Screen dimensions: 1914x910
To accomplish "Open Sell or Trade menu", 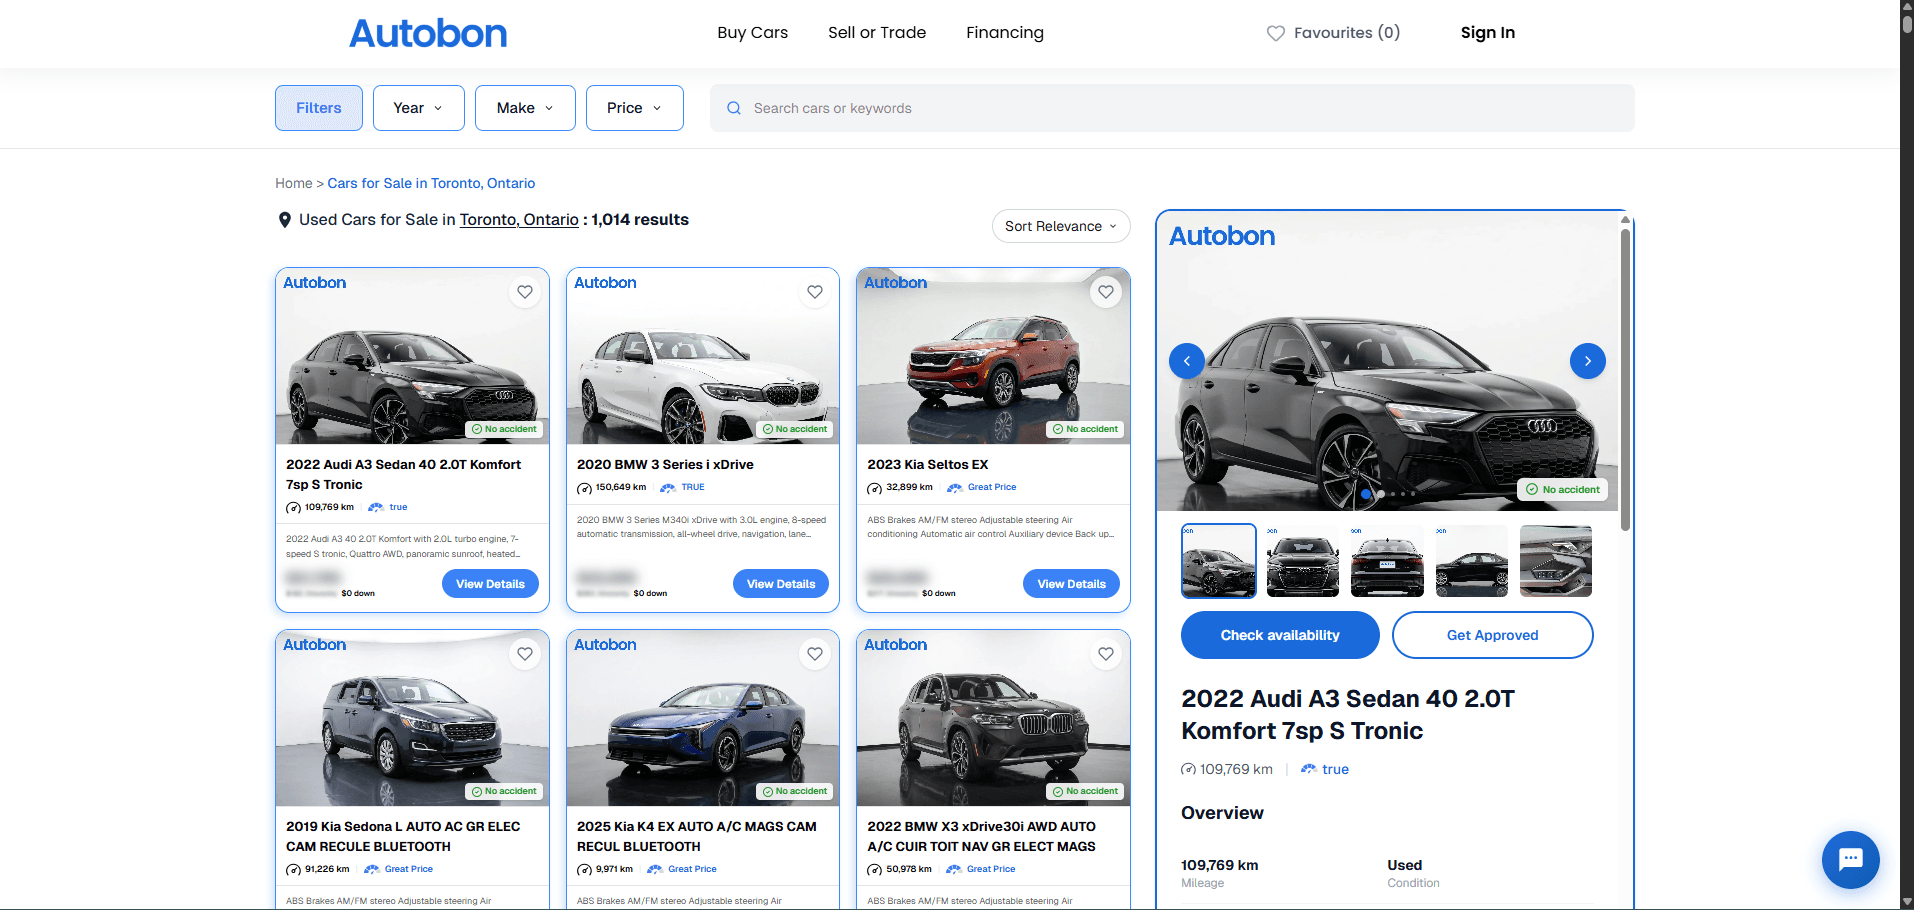I will coord(877,32).
